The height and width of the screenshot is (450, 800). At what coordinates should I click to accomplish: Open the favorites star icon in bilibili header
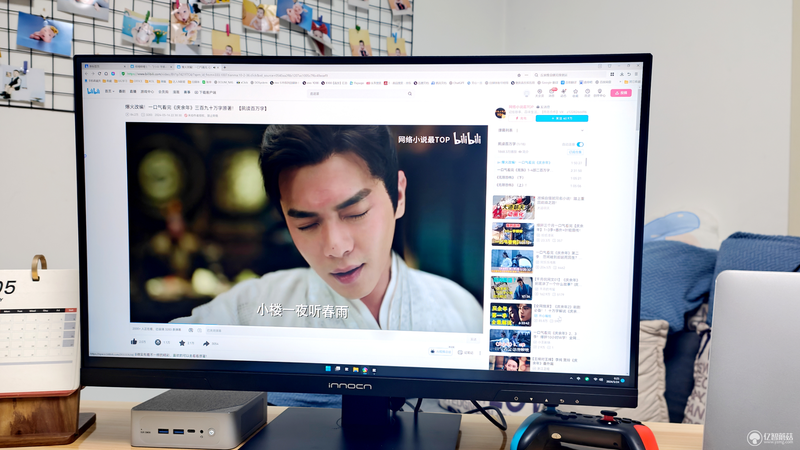point(575,92)
